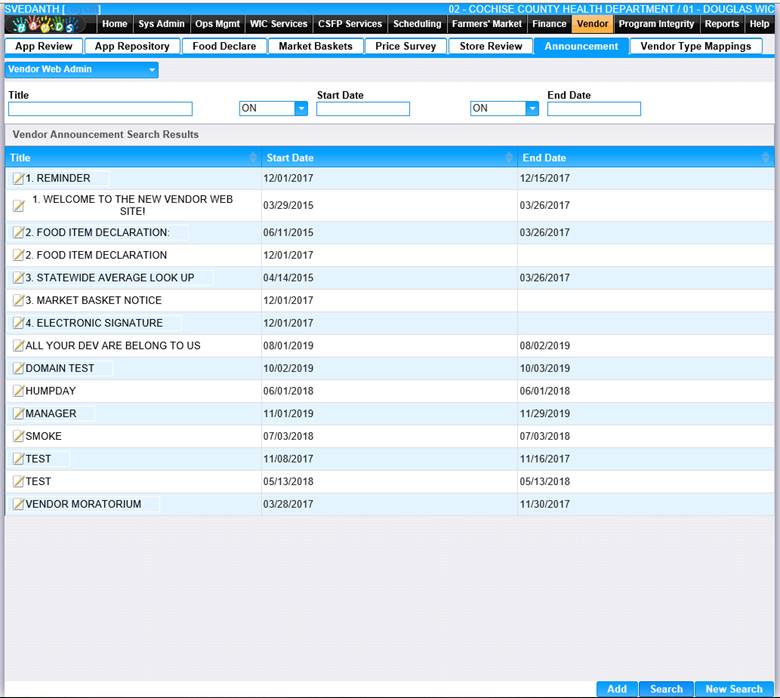Open edit icon for 3. STATEWIDE AVERAGE LOOK UP
This screenshot has width=780, height=698.
[18, 278]
